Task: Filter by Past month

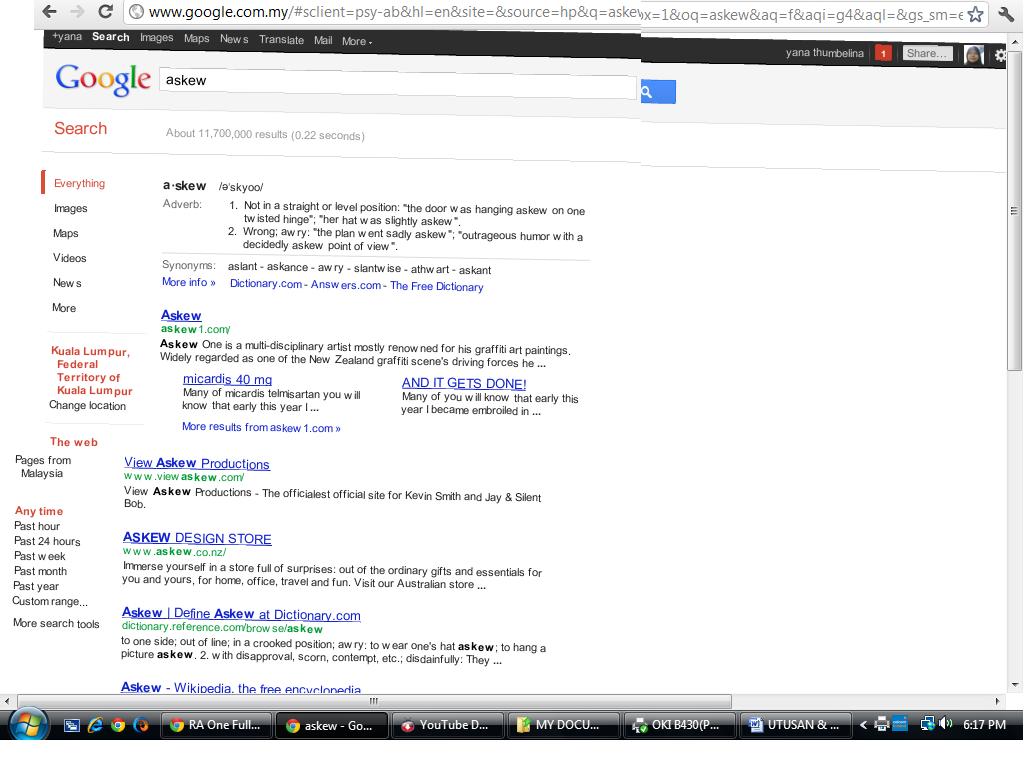Action: (40, 571)
